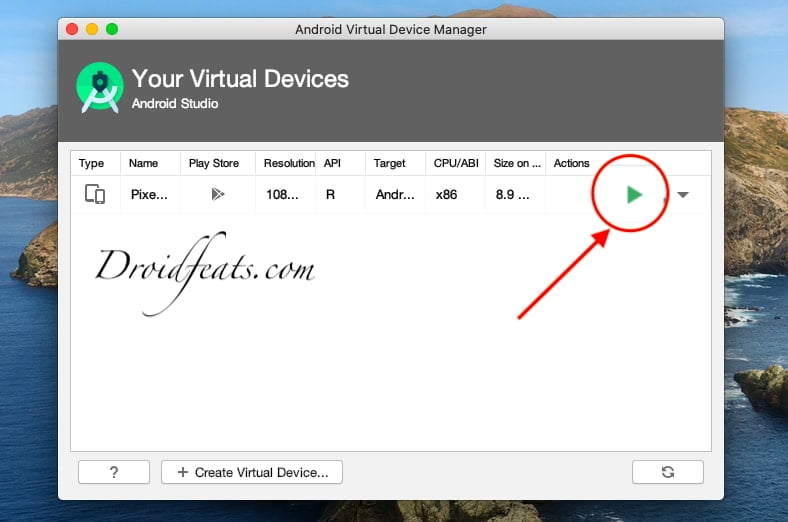The width and height of the screenshot is (788, 522).
Task: Click the Target column header
Action: 390,163
